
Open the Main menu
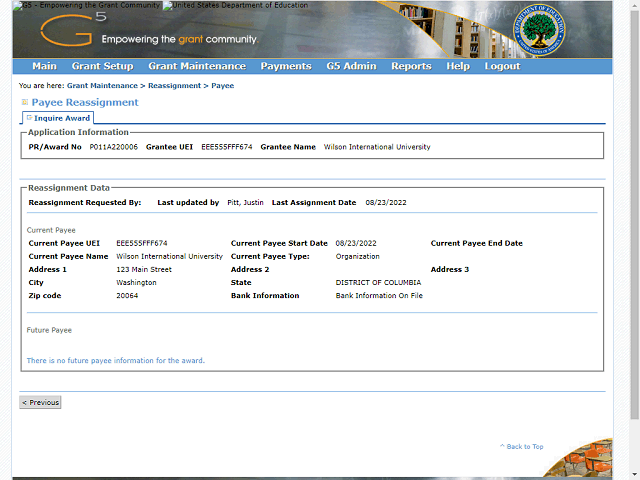[44, 67]
